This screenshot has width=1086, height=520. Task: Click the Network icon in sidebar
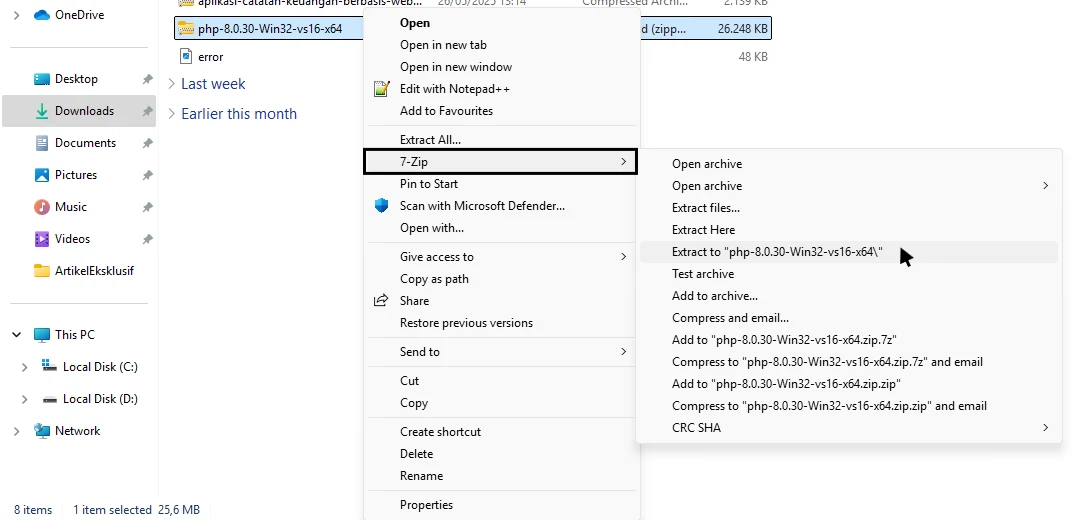click(42, 431)
